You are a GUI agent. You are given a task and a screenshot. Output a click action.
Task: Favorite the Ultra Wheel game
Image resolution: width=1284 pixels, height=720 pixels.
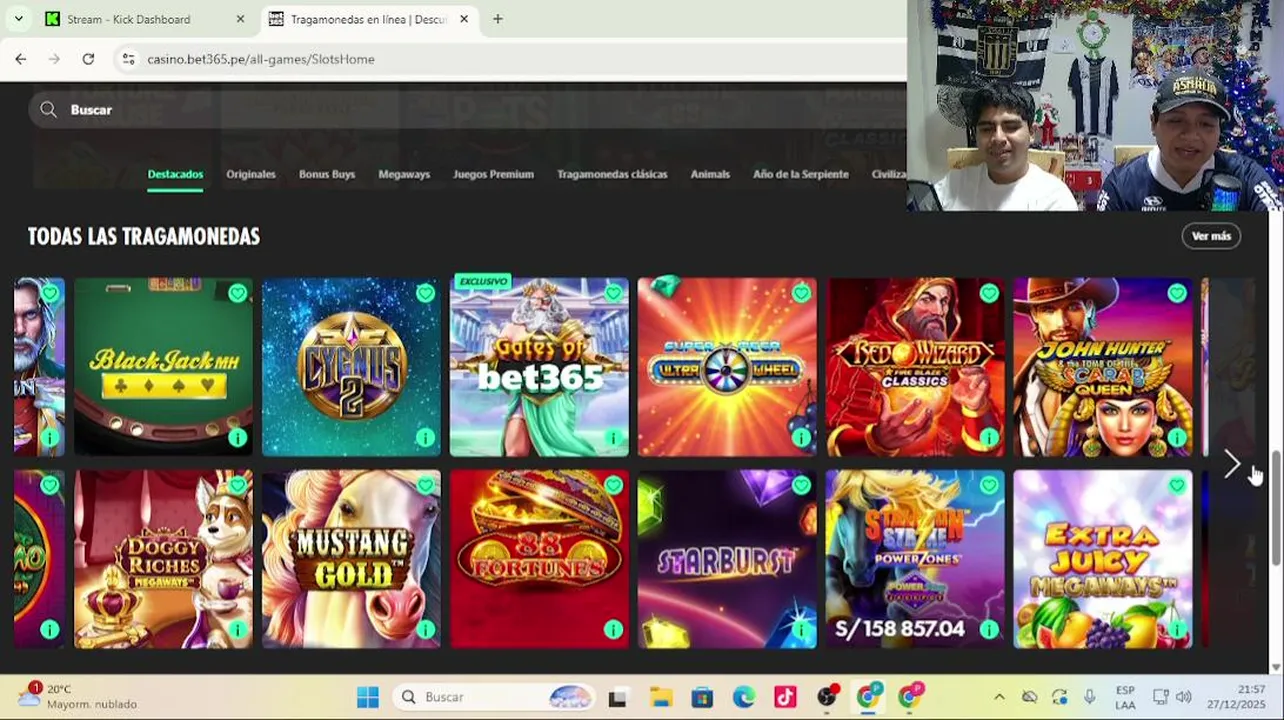pyautogui.click(x=801, y=293)
